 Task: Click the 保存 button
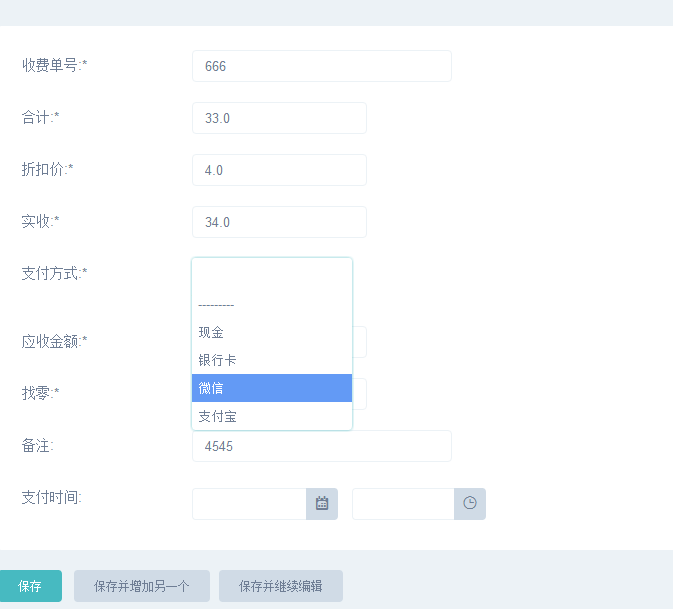[30, 586]
